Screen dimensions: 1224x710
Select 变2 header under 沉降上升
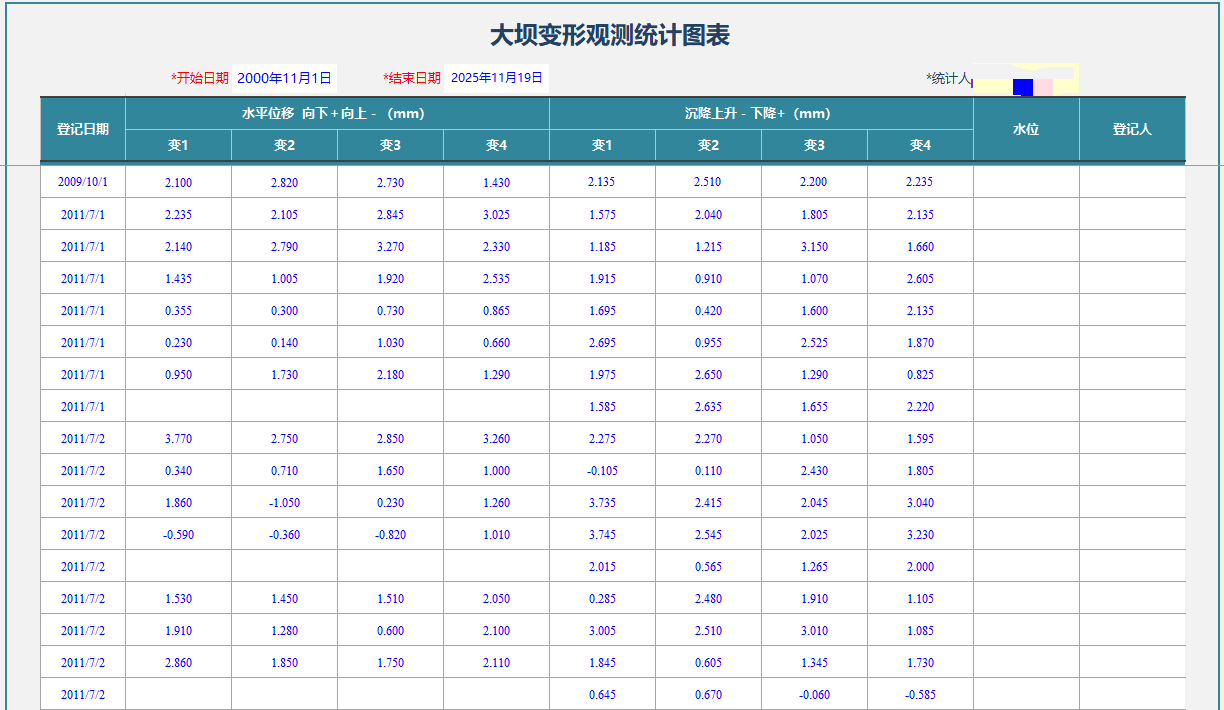[708, 145]
